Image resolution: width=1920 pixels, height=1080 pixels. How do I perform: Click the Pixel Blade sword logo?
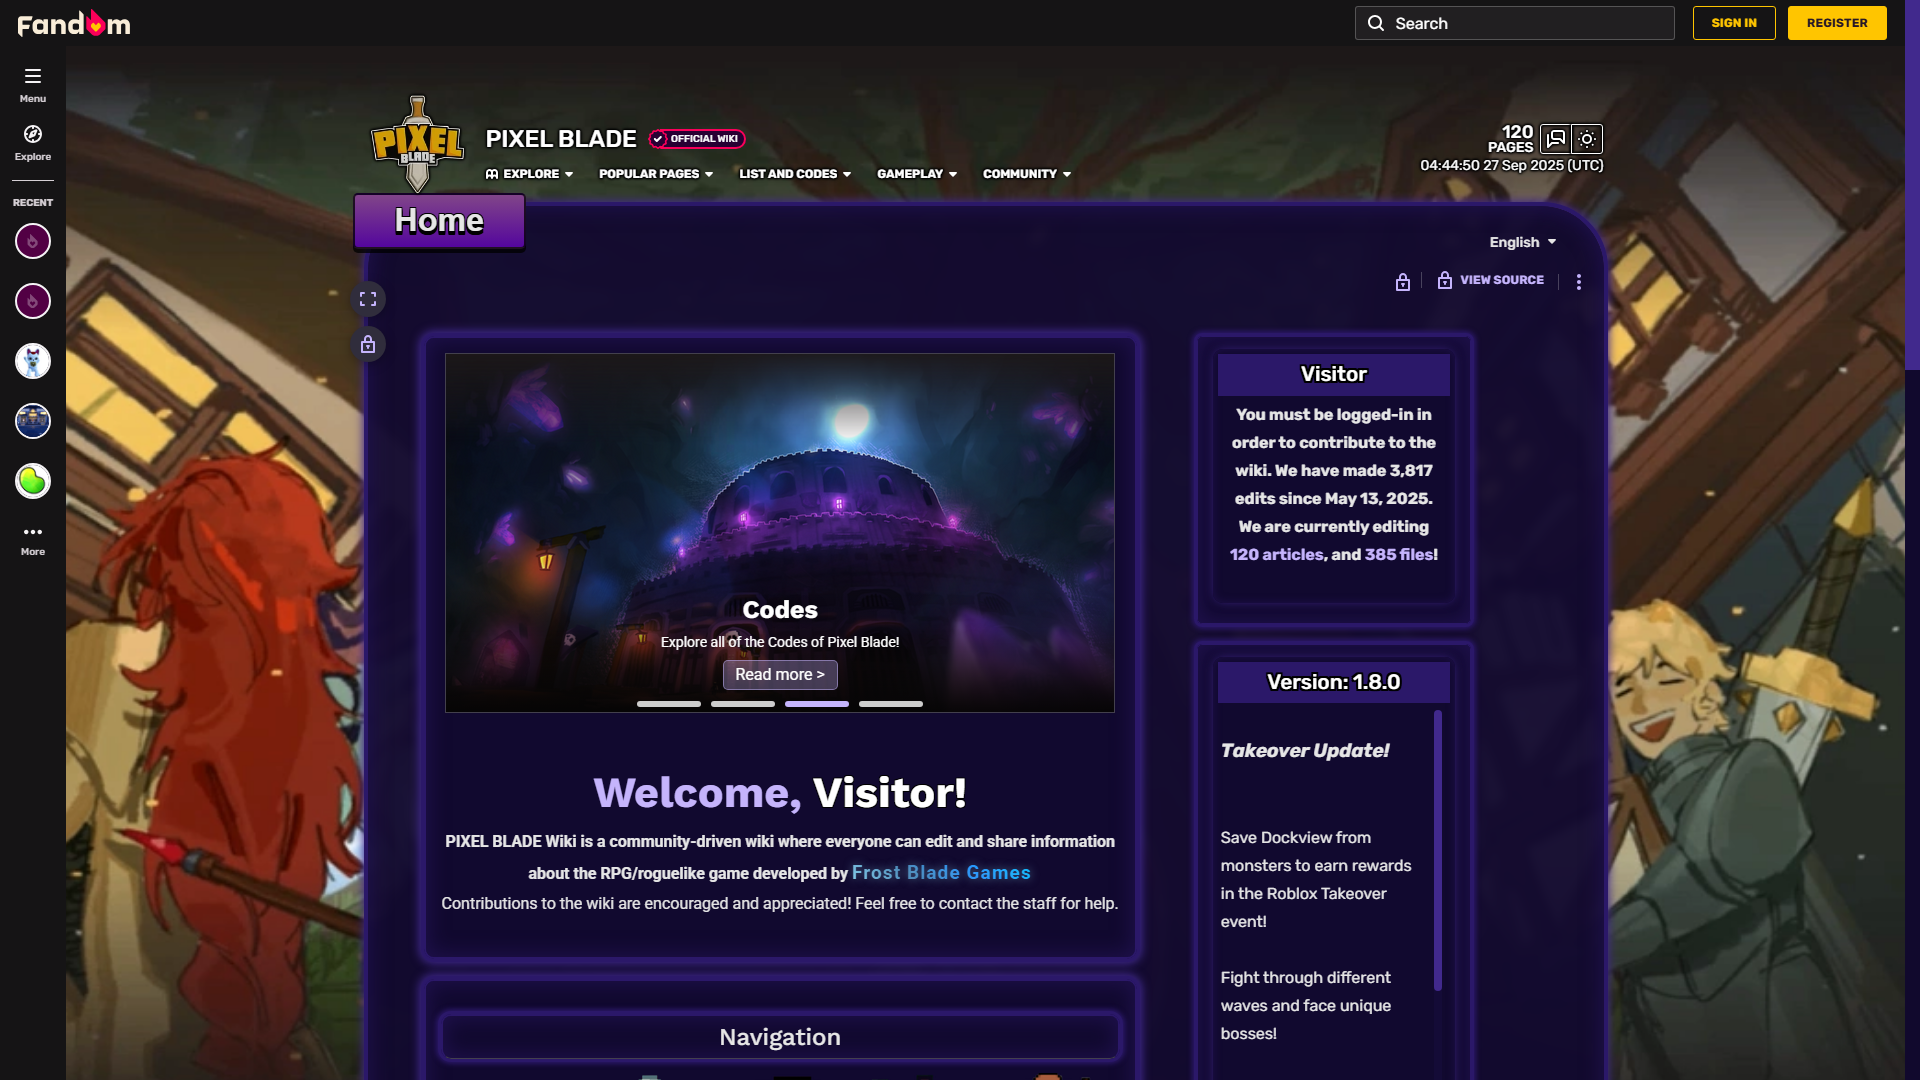tap(417, 145)
